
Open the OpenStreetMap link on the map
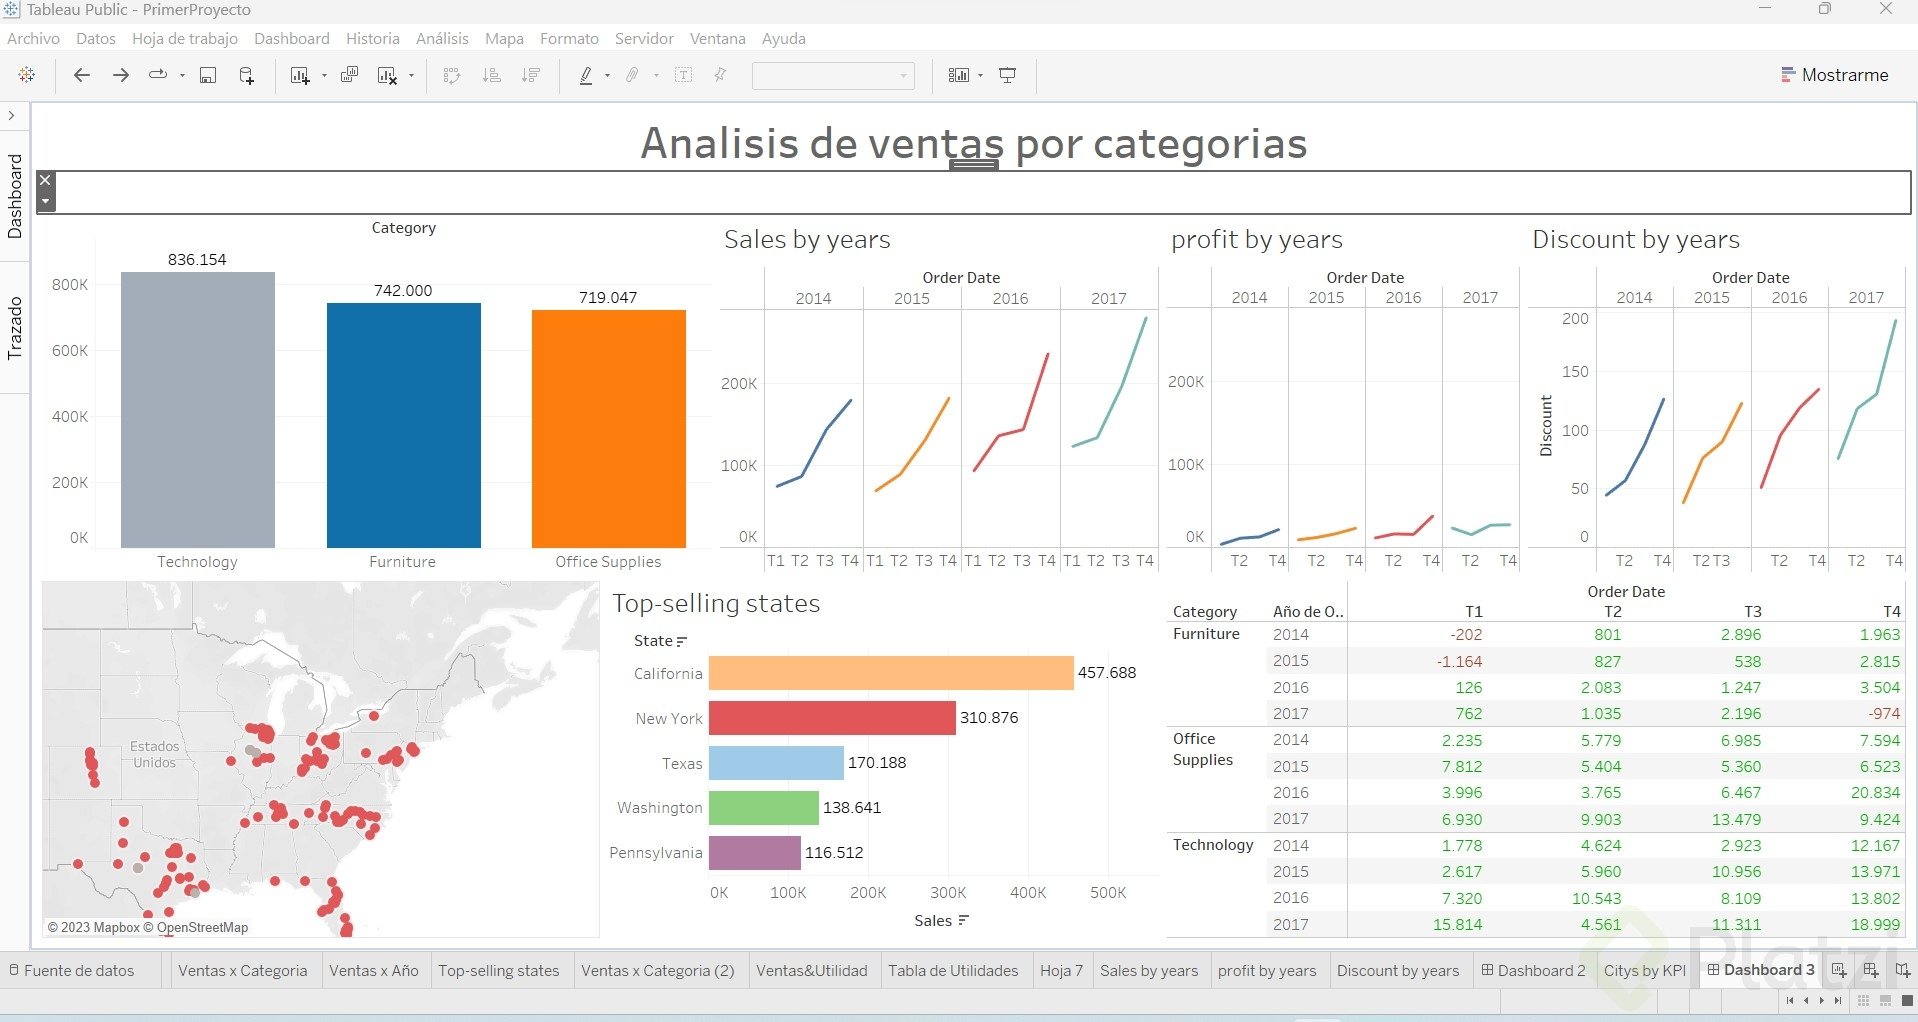coord(203,927)
